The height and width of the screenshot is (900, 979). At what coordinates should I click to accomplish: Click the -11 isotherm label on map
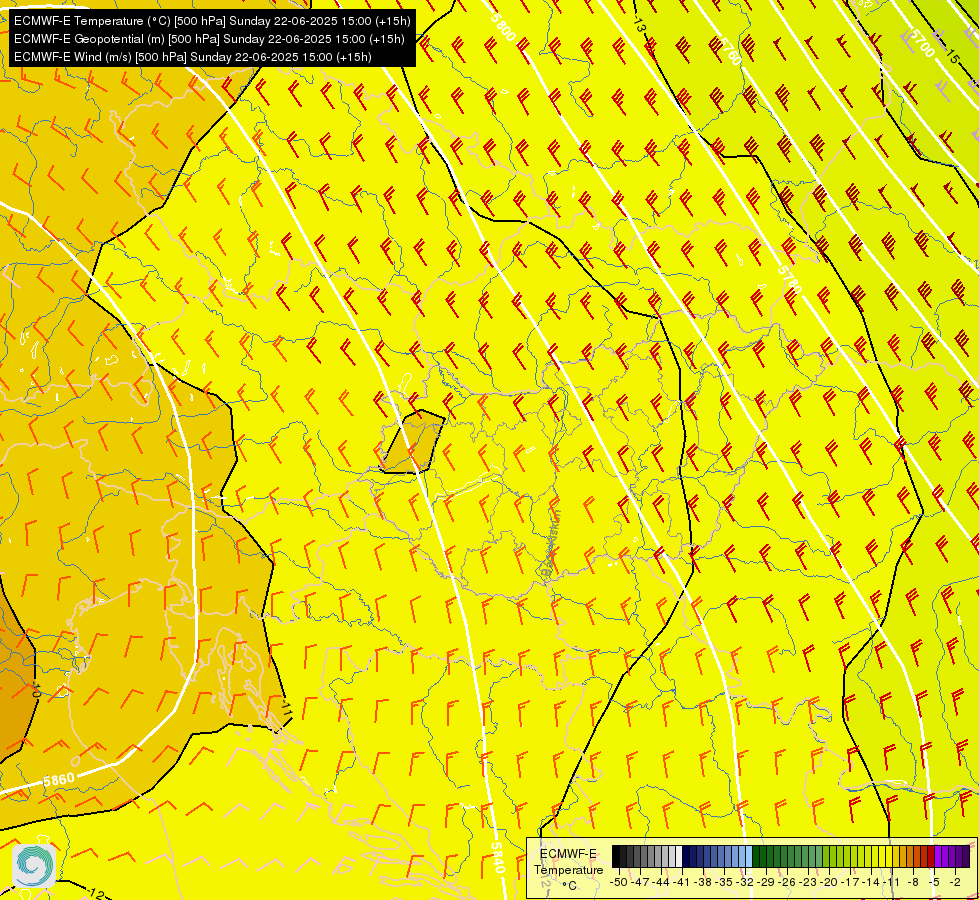(x=286, y=708)
